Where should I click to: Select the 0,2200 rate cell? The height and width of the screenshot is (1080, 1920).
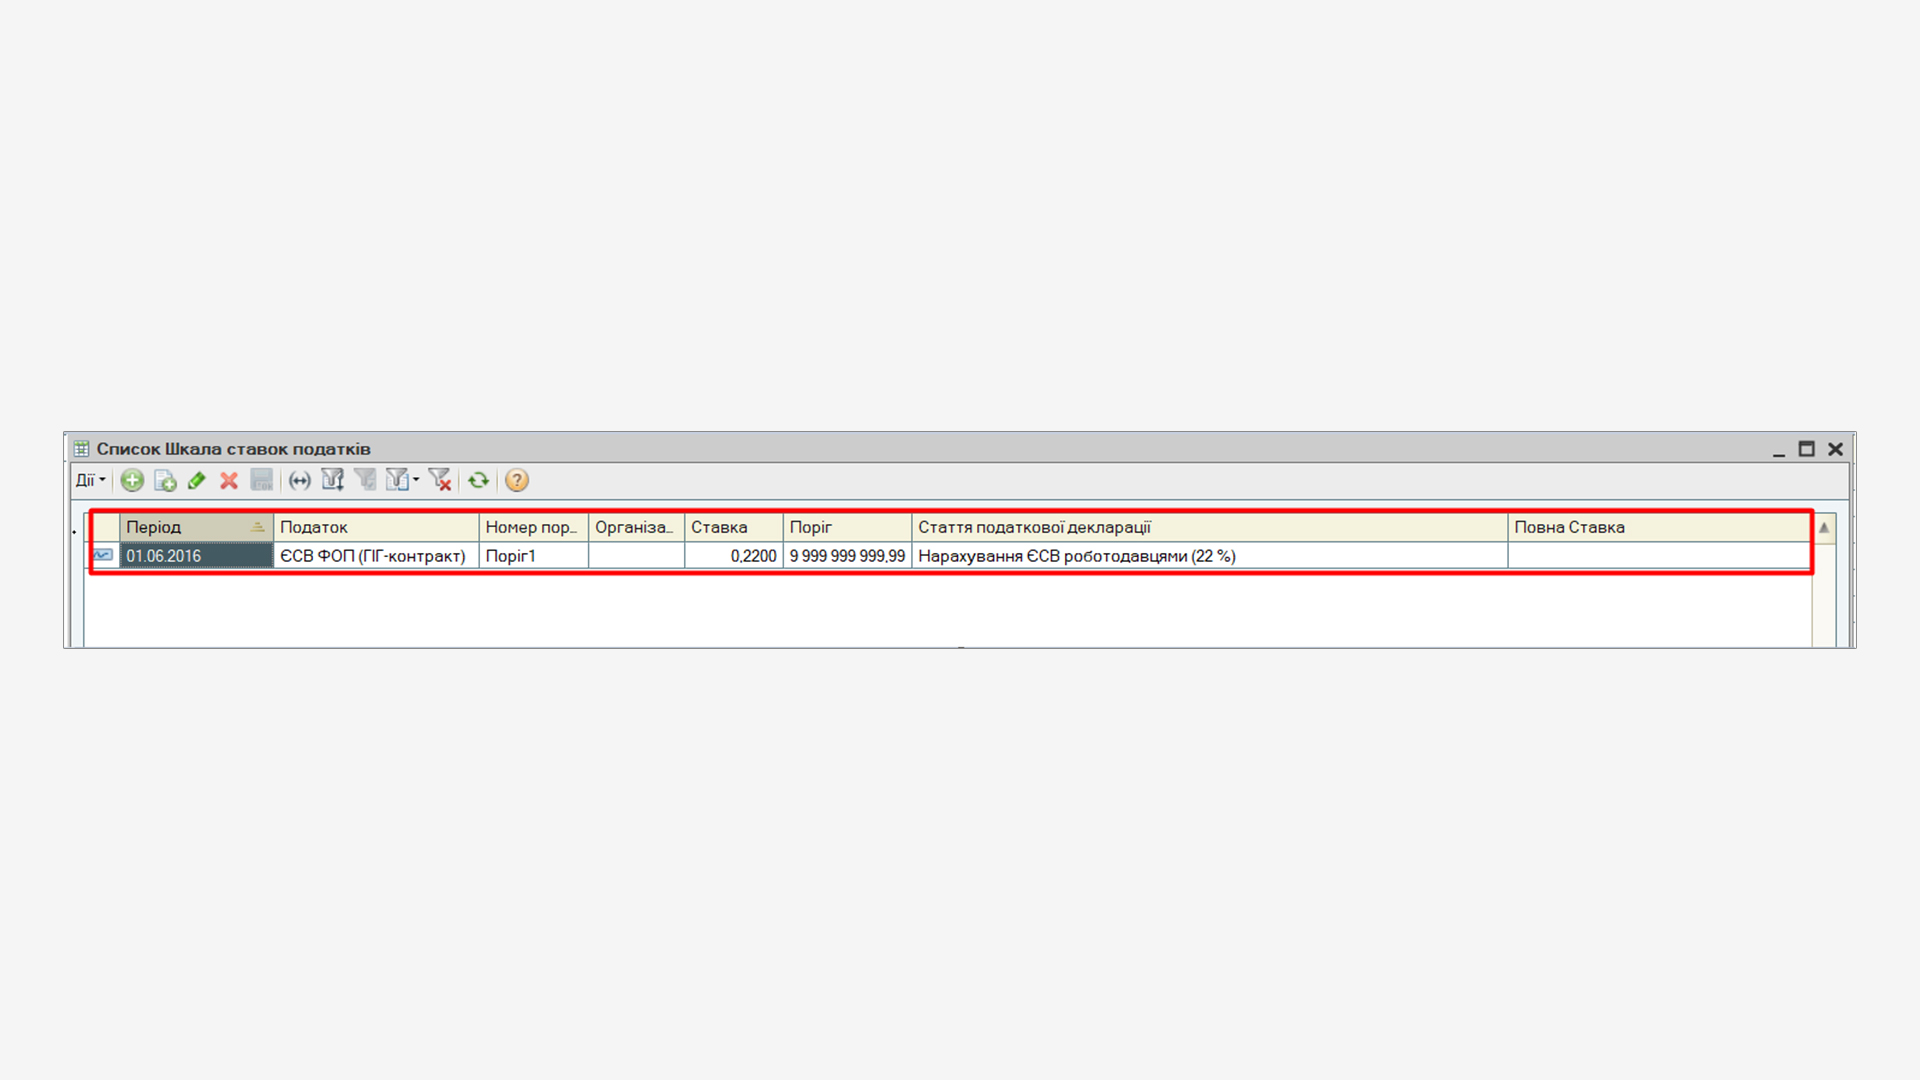coord(734,556)
